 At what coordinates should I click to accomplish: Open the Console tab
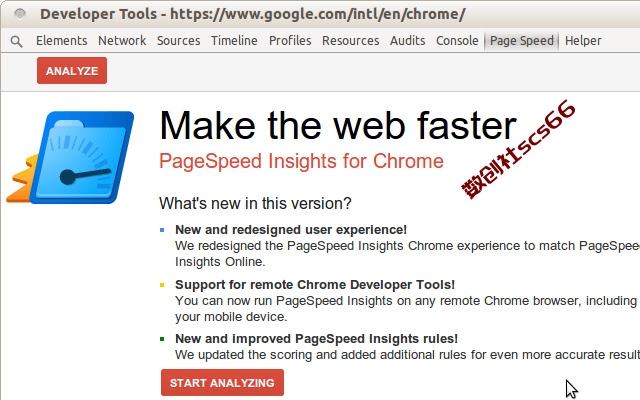(x=457, y=41)
